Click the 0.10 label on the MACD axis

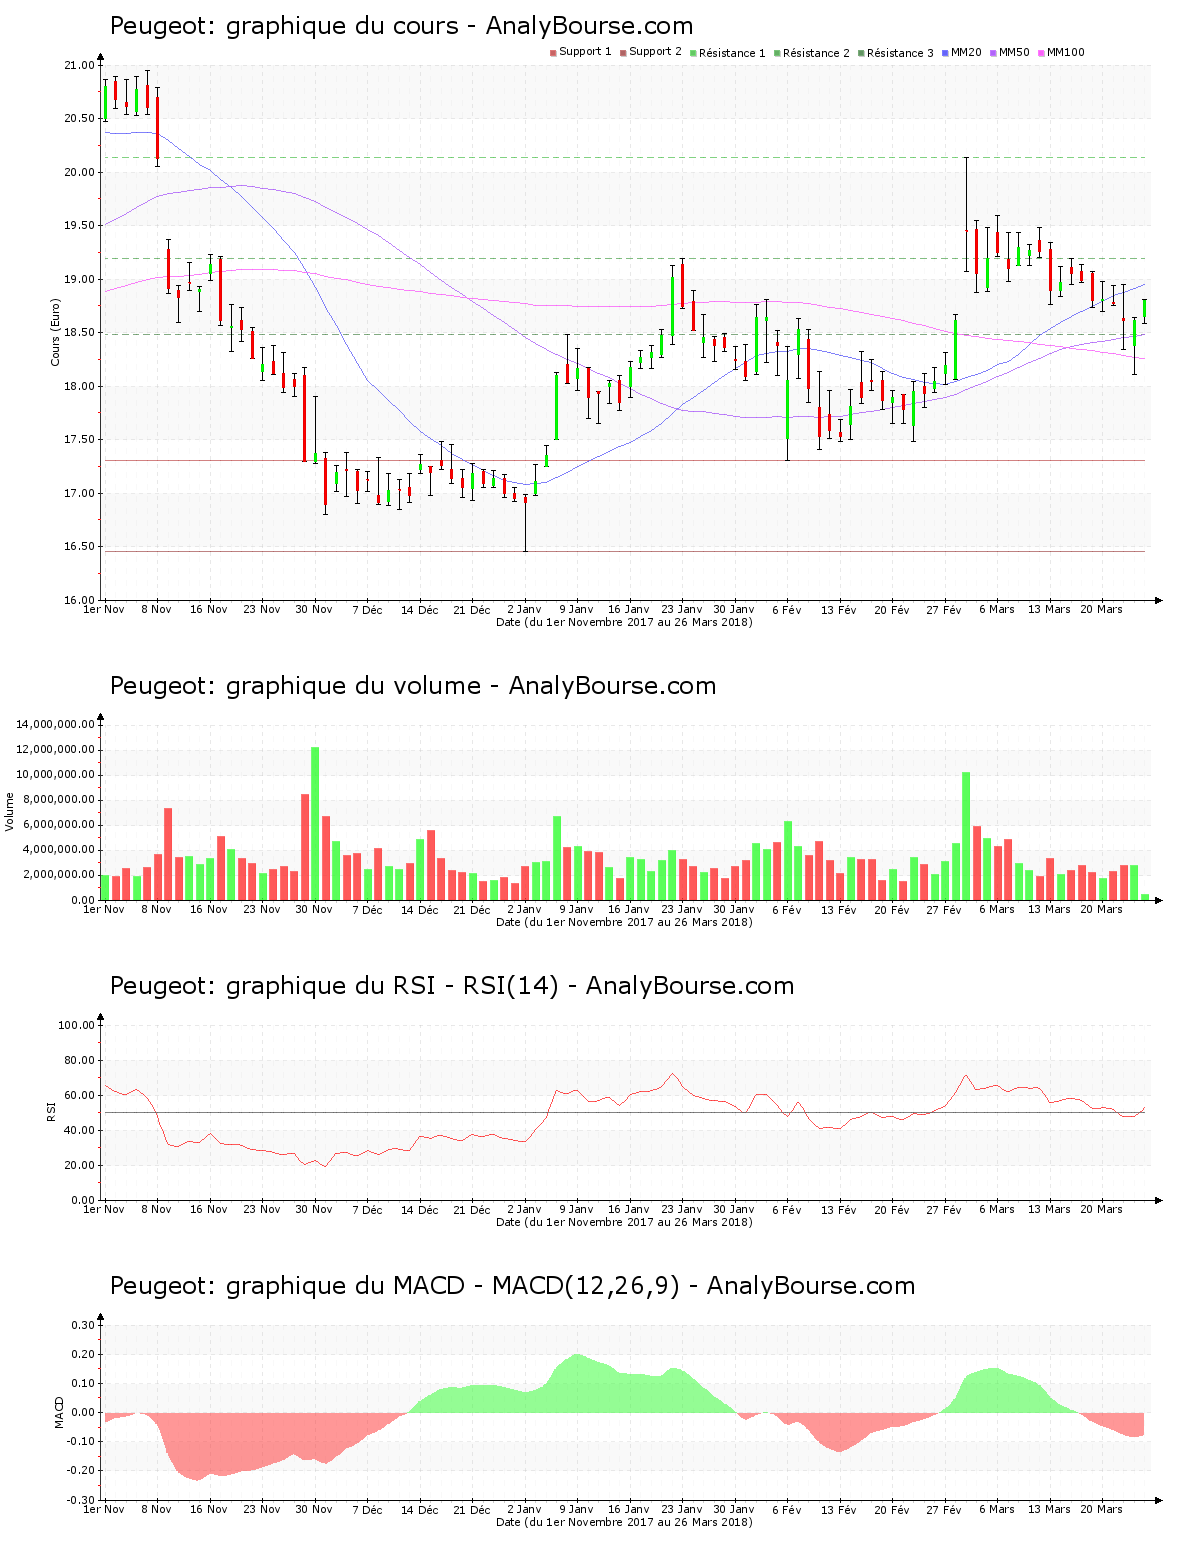[x=84, y=1384]
